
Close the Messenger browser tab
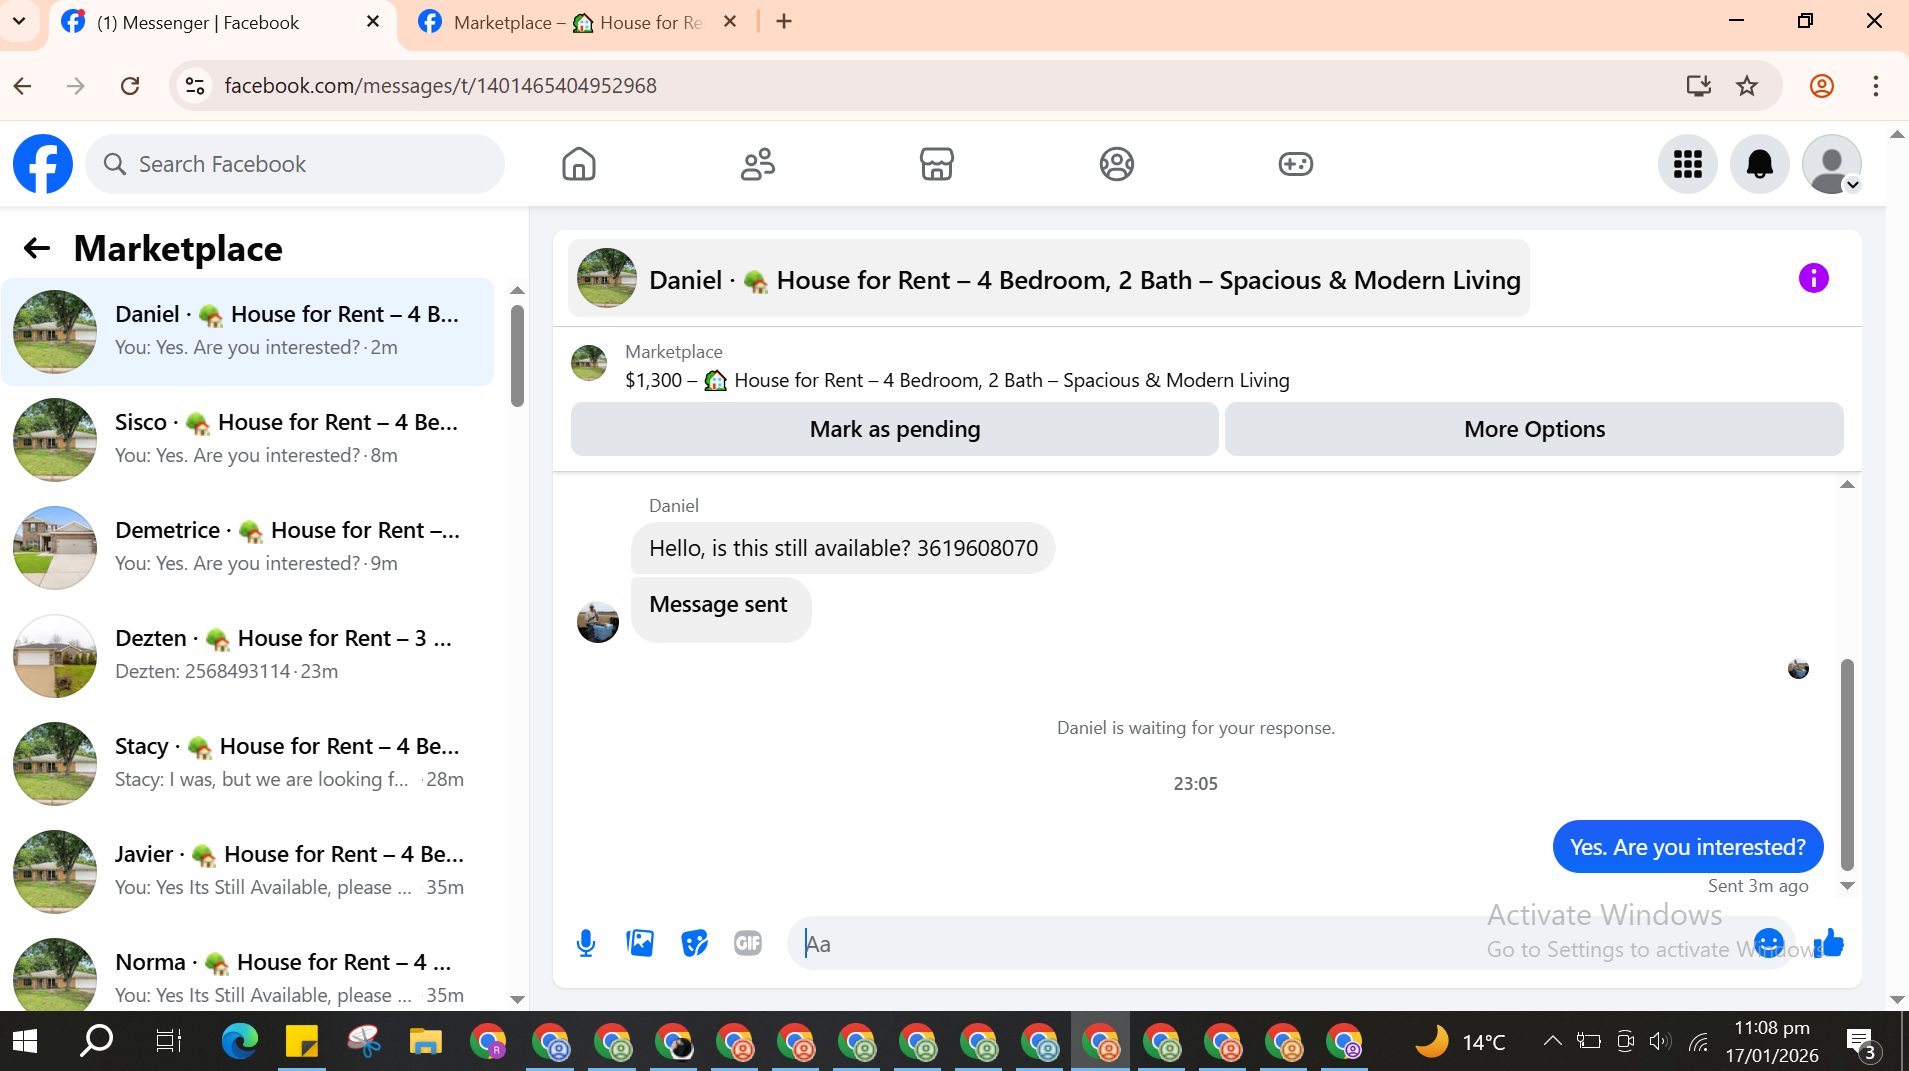pyautogui.click(x=373, y=22)
